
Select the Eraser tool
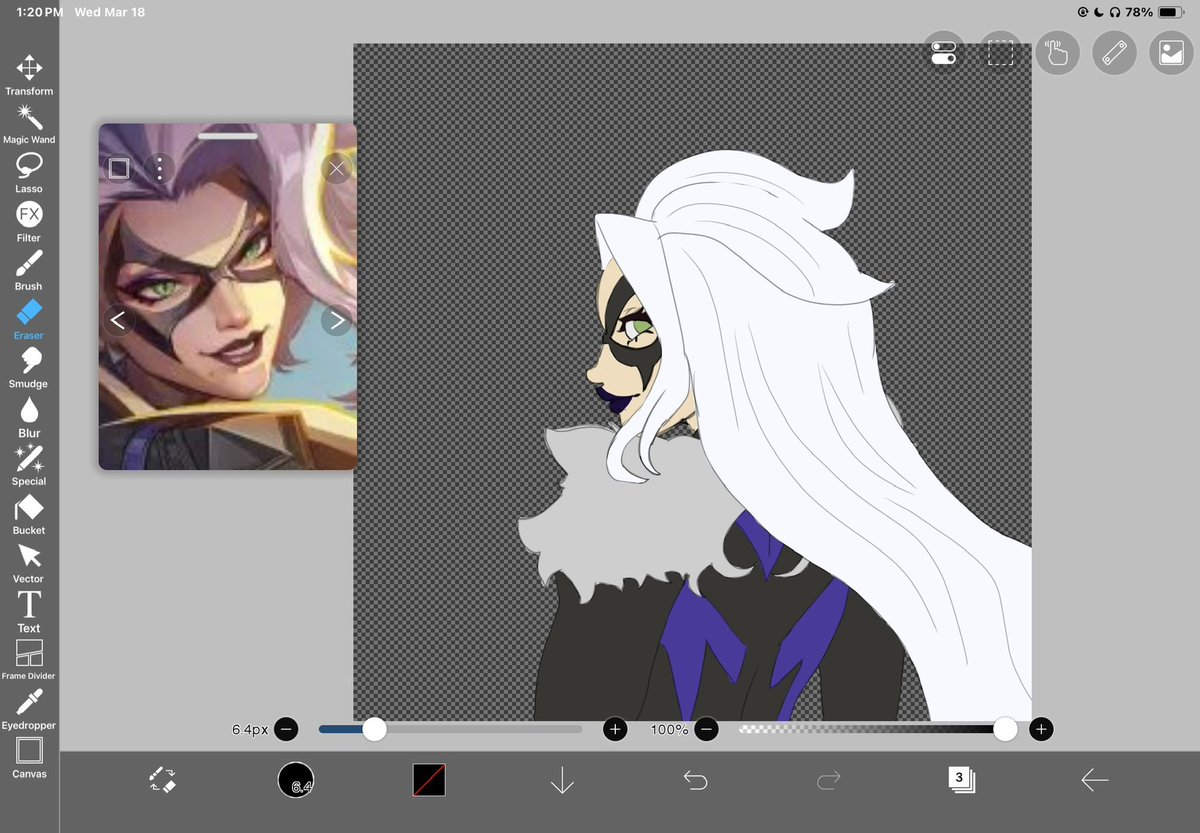(x=29, y=320)
